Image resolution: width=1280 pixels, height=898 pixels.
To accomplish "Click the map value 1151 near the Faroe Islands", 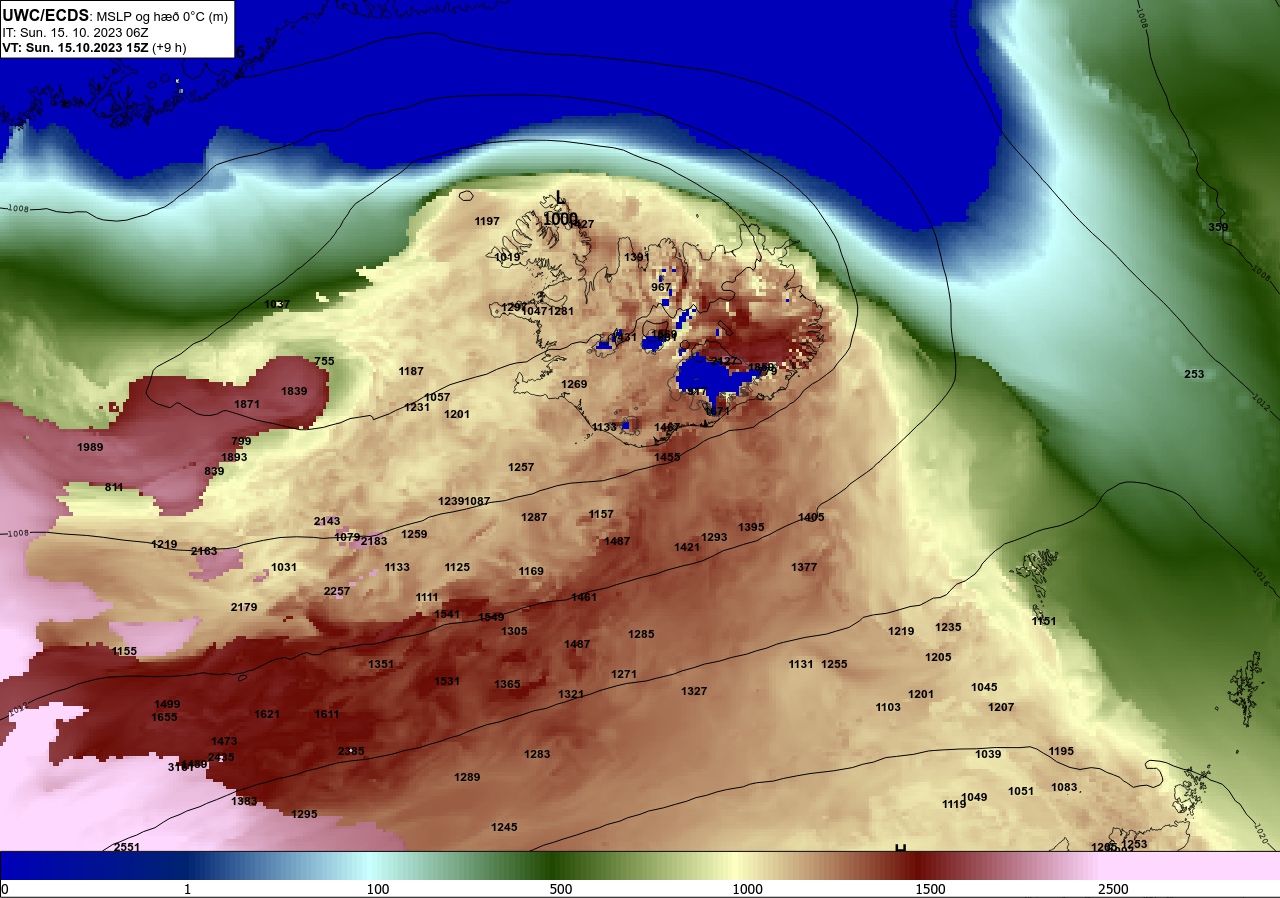I will [x=1044, y=621].
